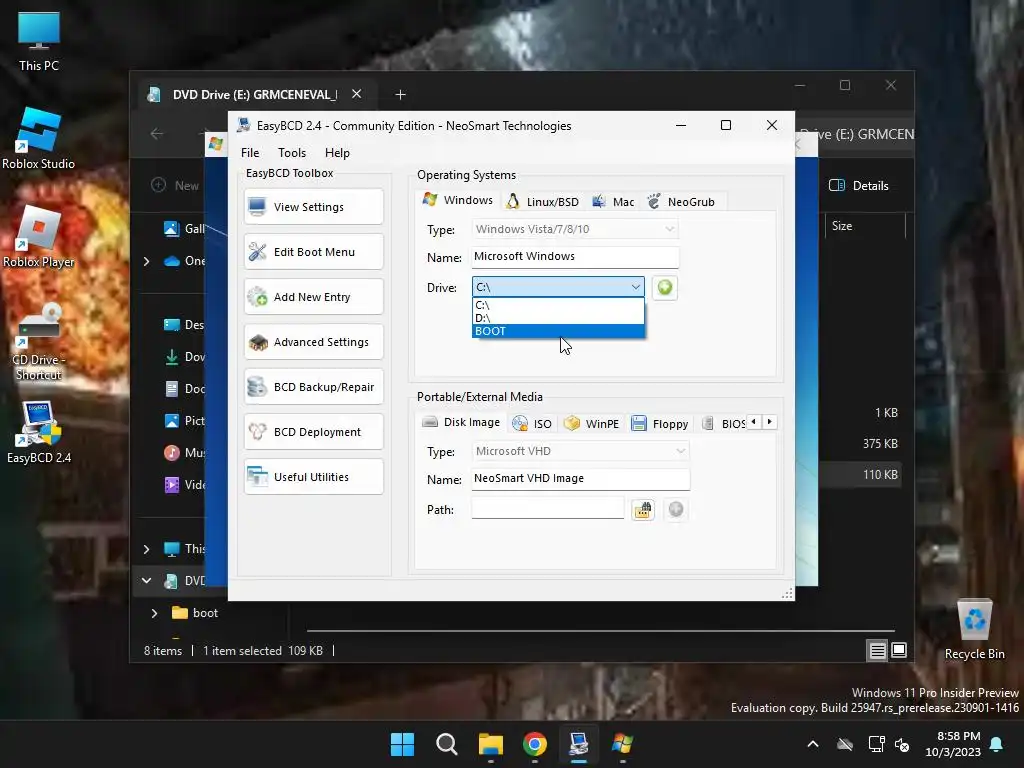Open the File menu in EasyBCD

click(250, 153)
